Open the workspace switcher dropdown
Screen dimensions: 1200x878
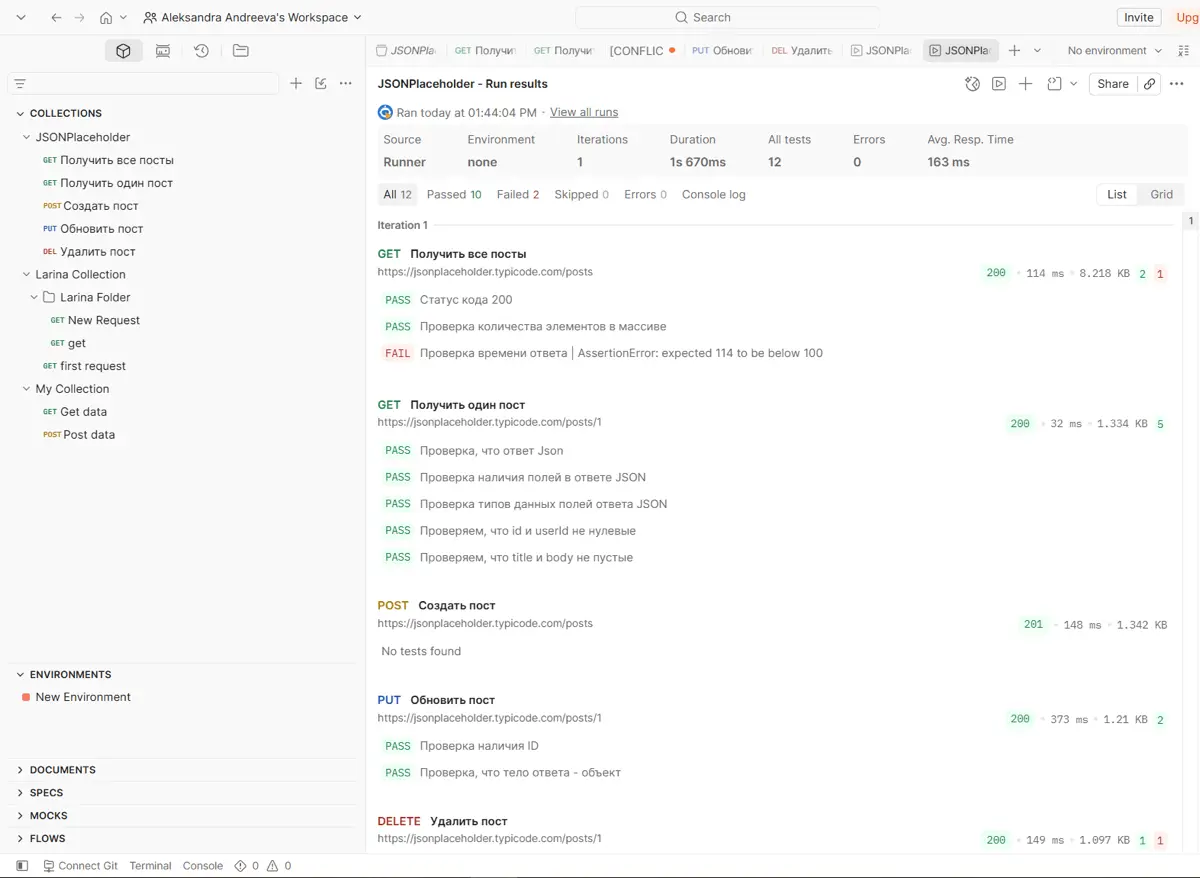(252, 18)
